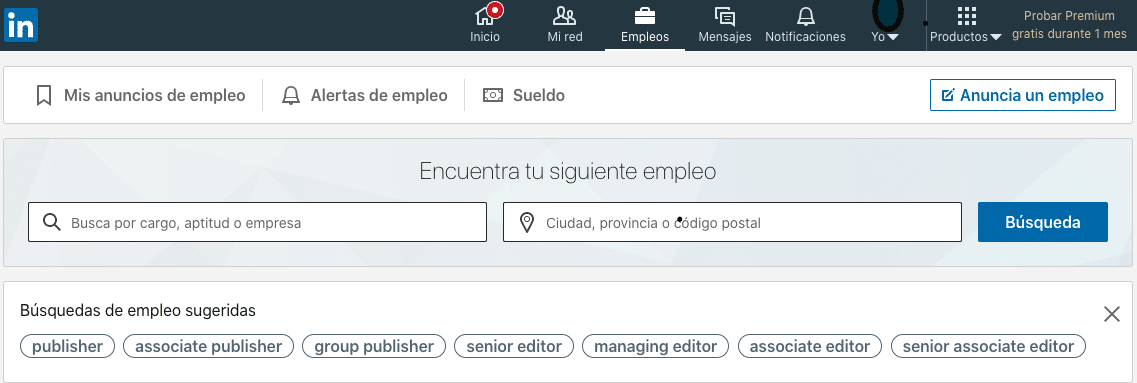Select group publisher chip
This screenshot has height=383, width=1137.
[374, 346]
